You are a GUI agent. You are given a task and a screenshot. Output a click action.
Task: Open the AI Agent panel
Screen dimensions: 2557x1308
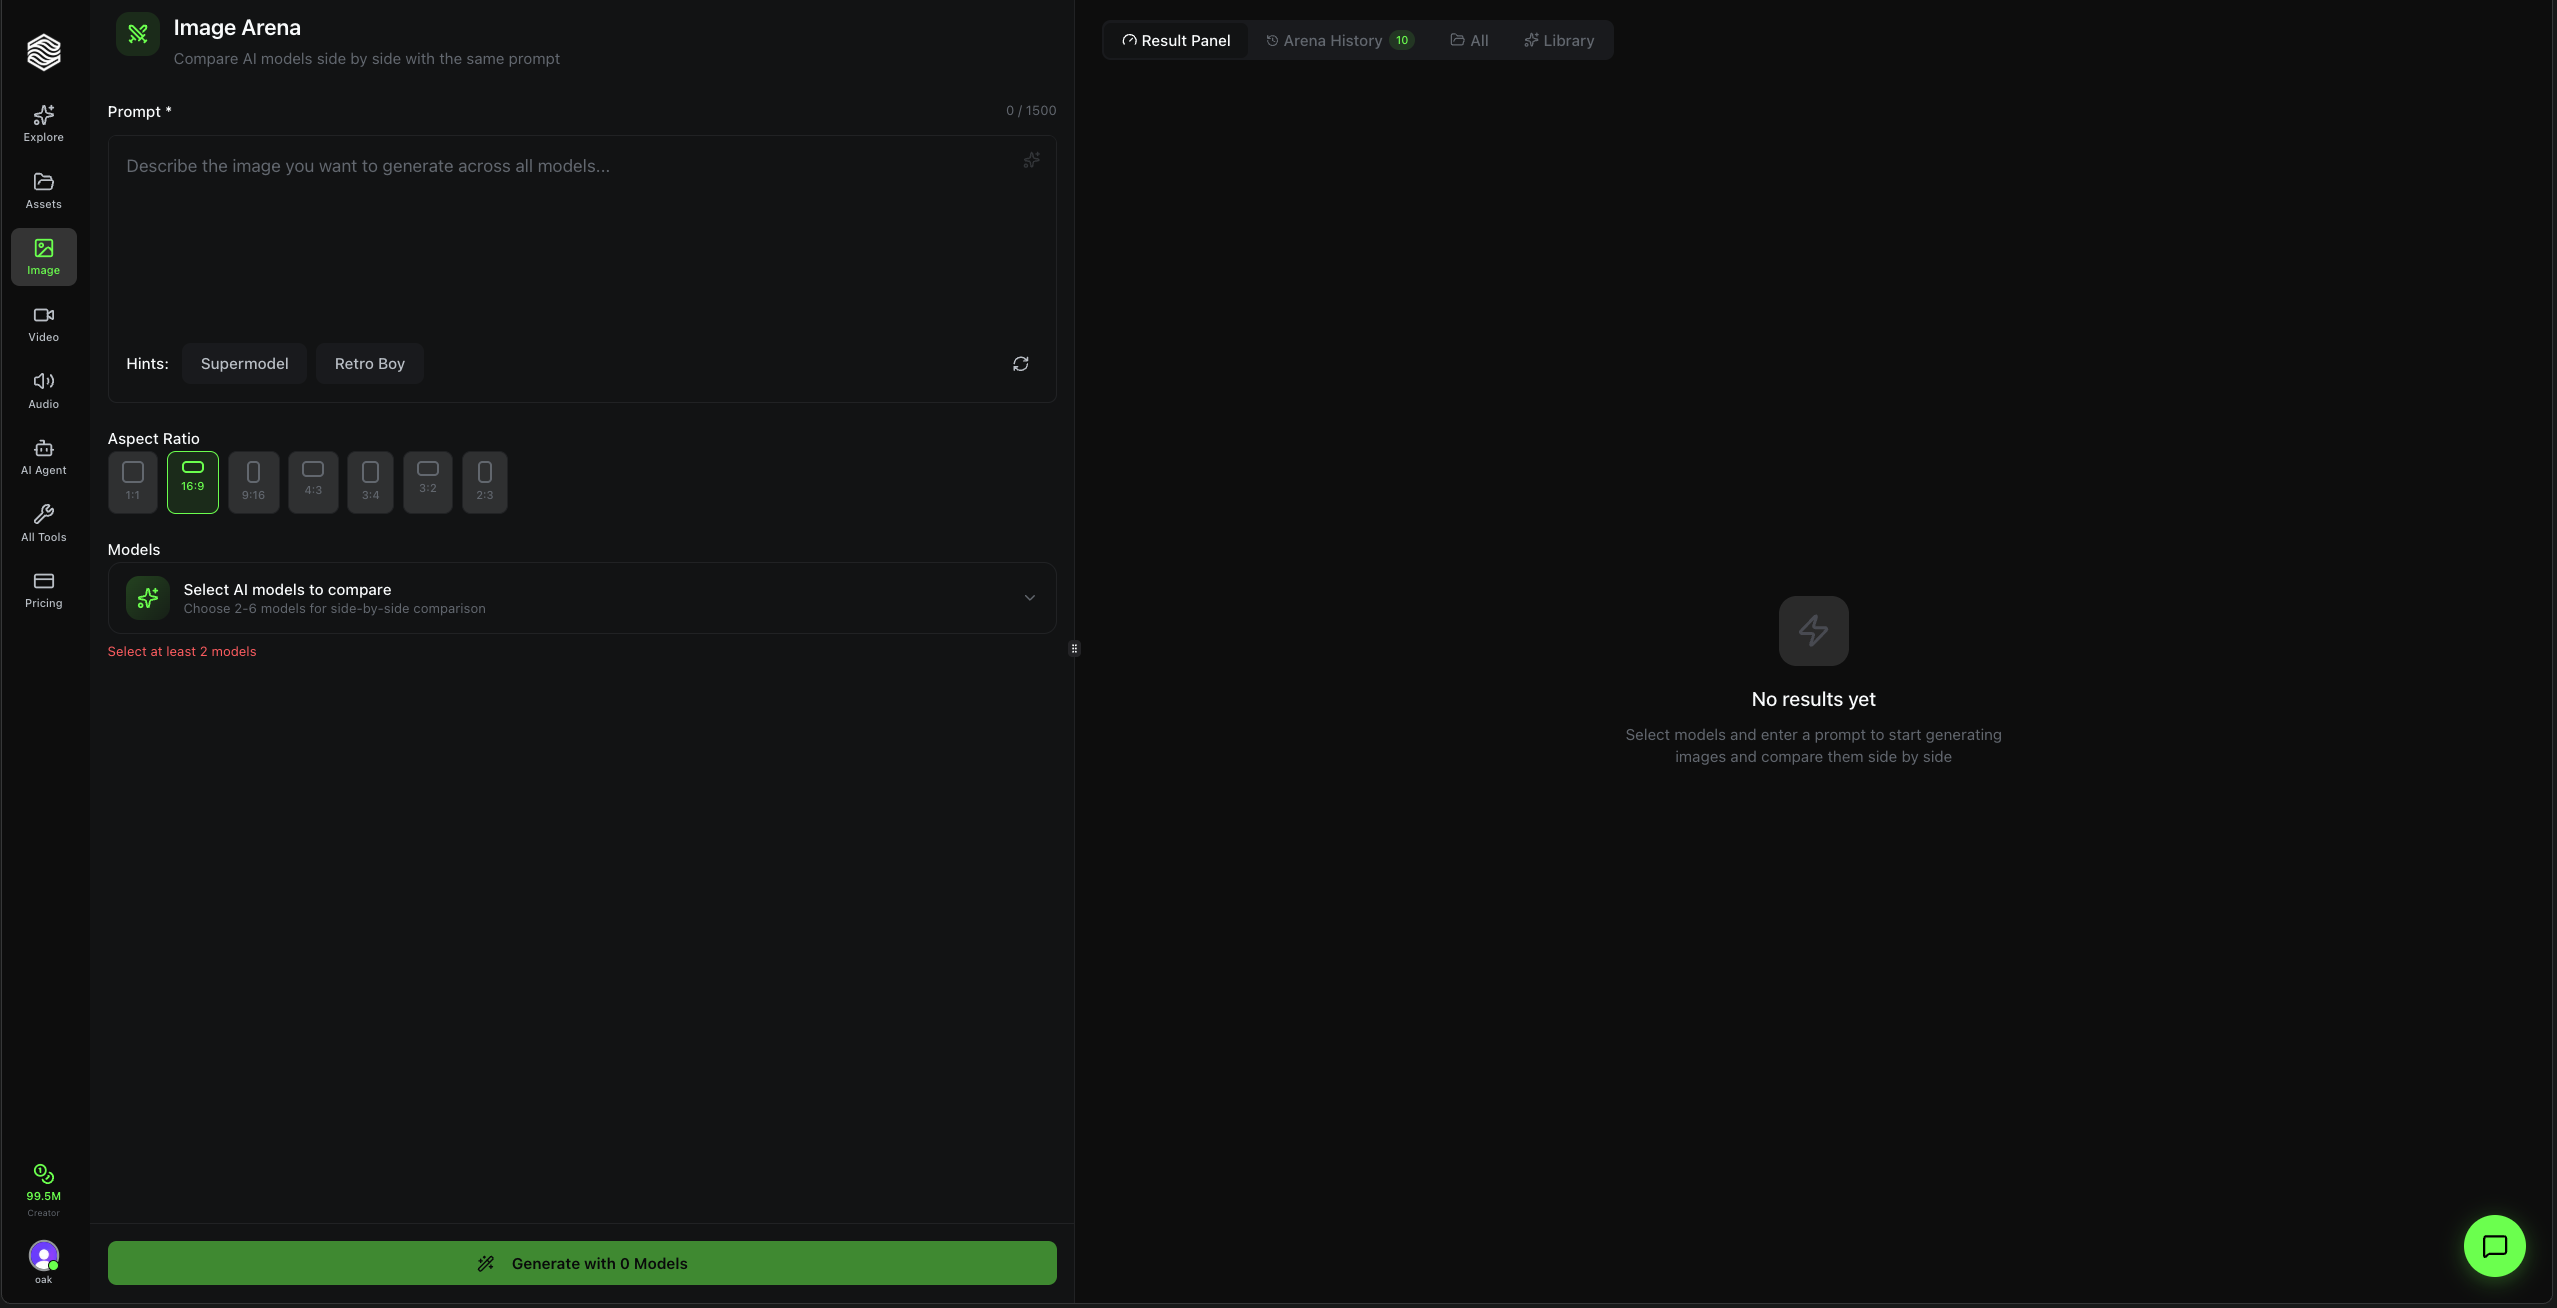(43, 456)
